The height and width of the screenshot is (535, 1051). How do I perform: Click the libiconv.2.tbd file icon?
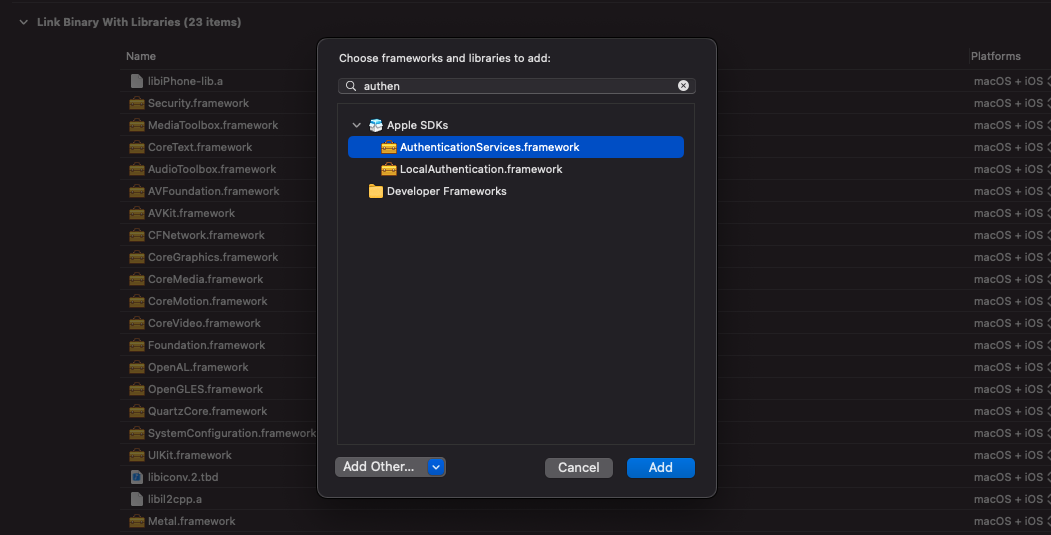pyautogui.click(x=137, y=477)
